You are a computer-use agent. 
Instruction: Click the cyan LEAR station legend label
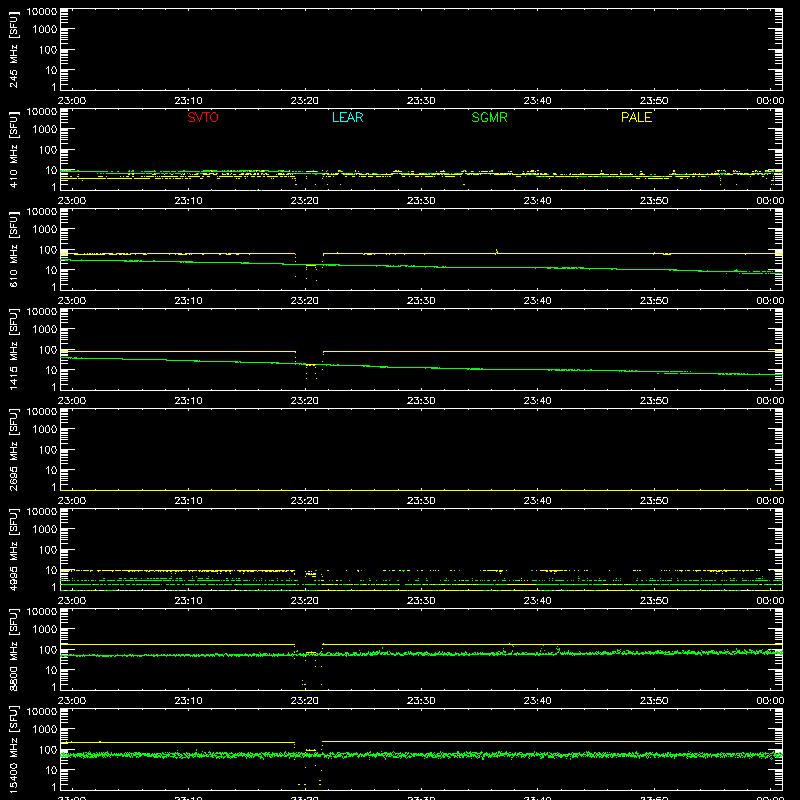347,117
